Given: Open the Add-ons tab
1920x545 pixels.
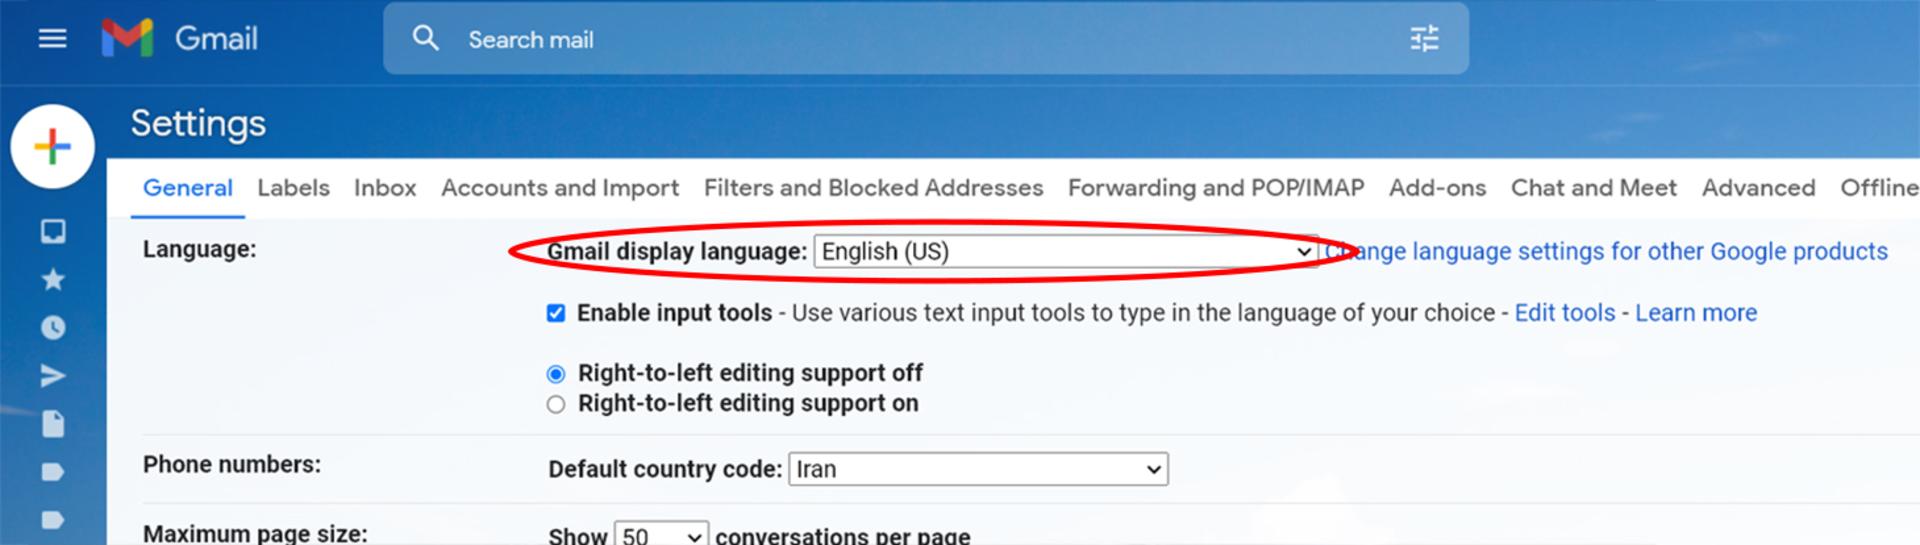Looking at the screenshot, I should [1437, 188].
